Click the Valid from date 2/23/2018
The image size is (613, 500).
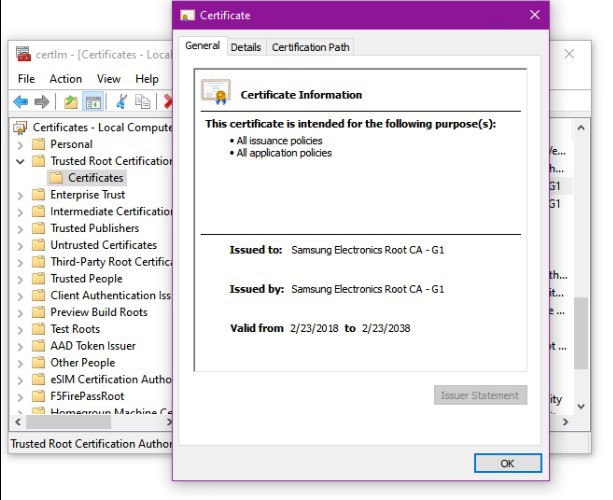tap(314, 328)
